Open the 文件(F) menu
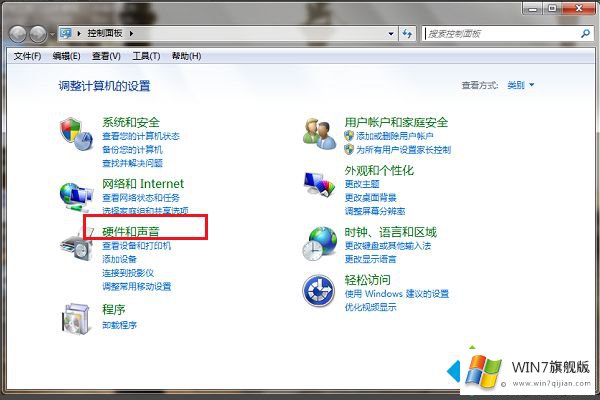This screenshot has height=400, width=600. pyautogui.click(x=27, y=56)
